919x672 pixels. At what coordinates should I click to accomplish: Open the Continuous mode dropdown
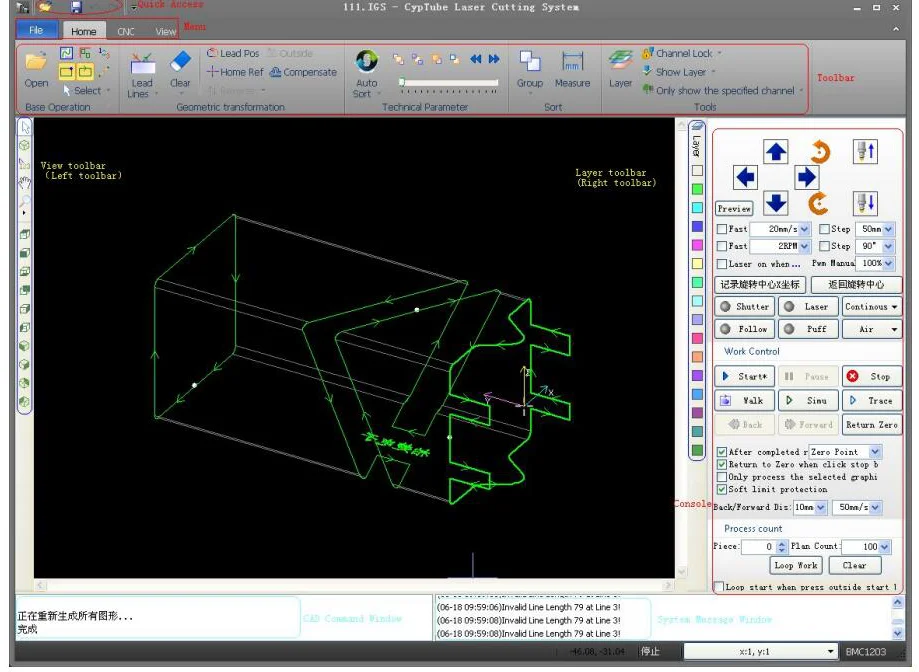point(871,307)
